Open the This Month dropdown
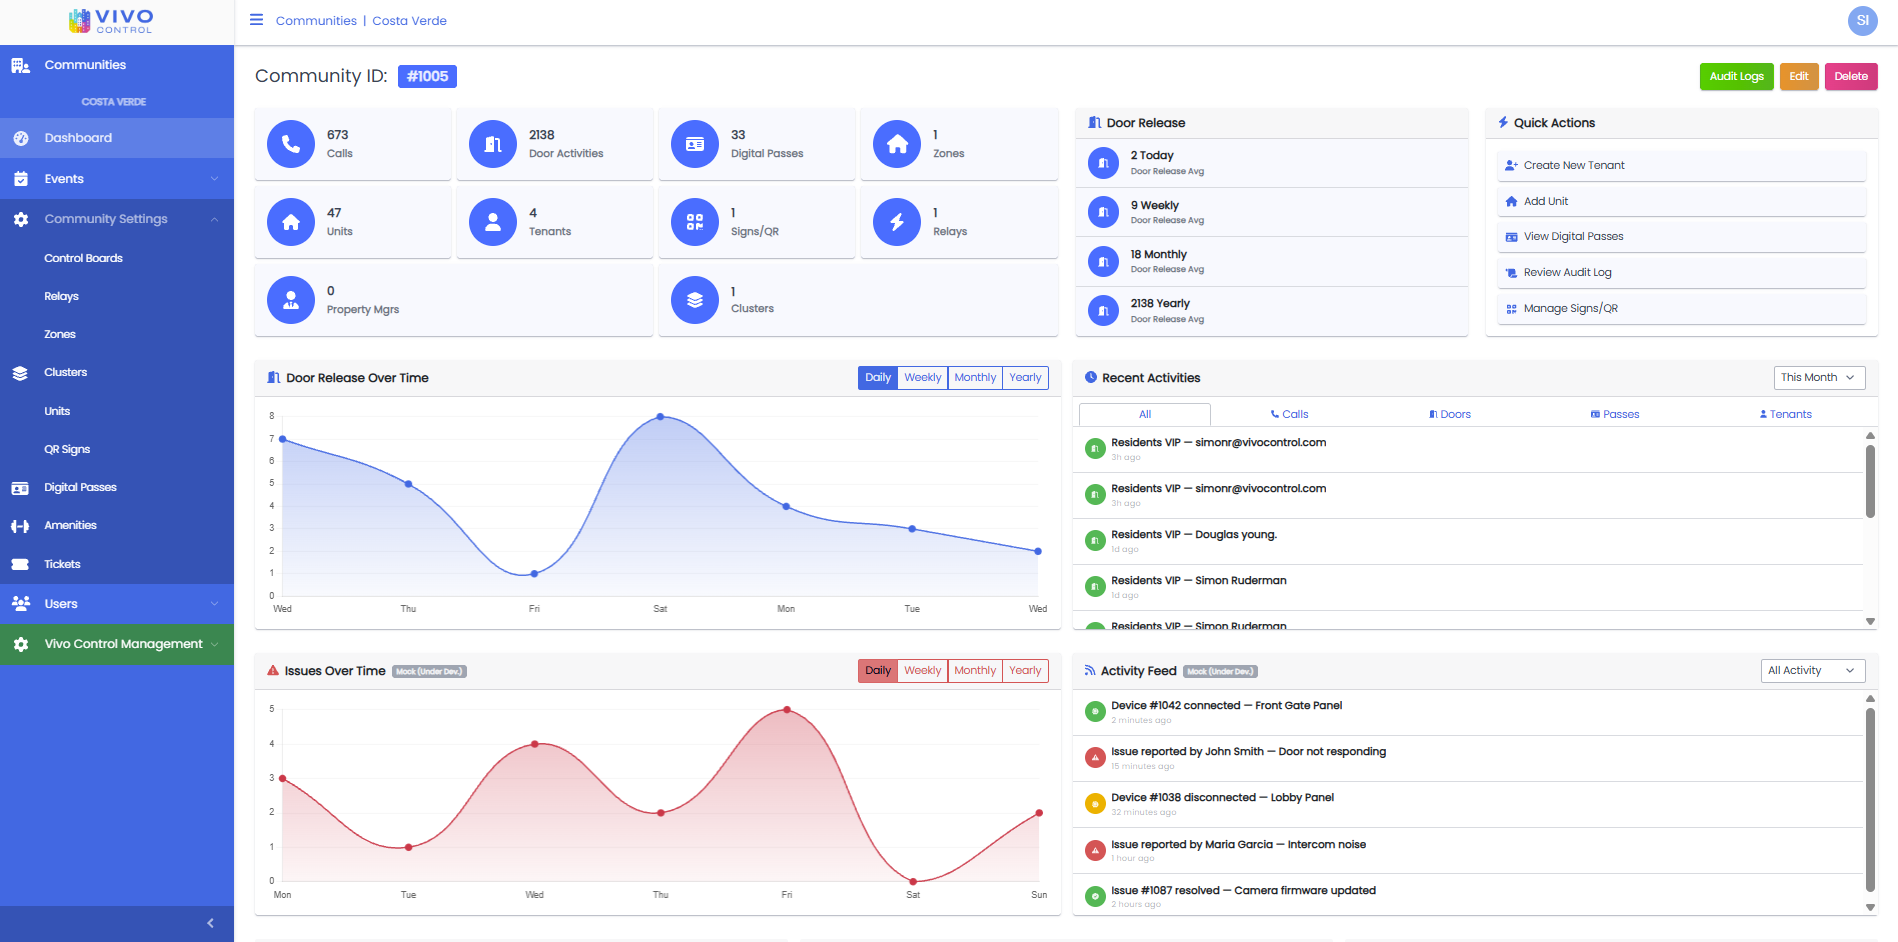Viewport: 1898px width, 942px height. [1819, 377]
